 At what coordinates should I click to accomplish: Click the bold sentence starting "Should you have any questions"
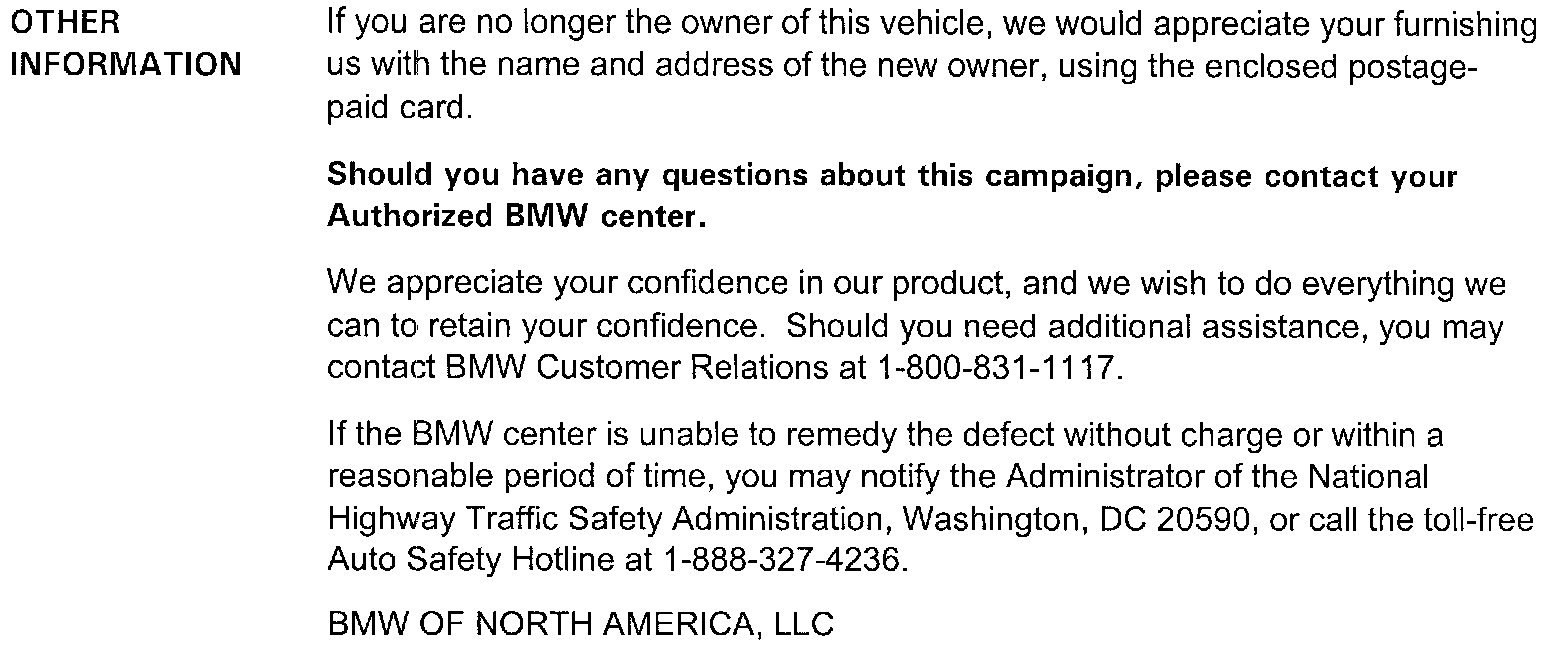click(891, 176)
